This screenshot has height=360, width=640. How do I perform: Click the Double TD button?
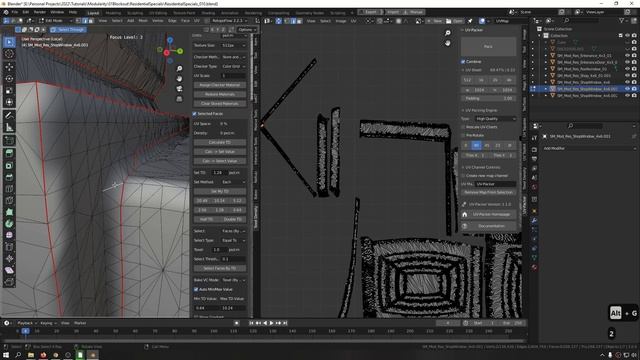[x=233, y=219]
